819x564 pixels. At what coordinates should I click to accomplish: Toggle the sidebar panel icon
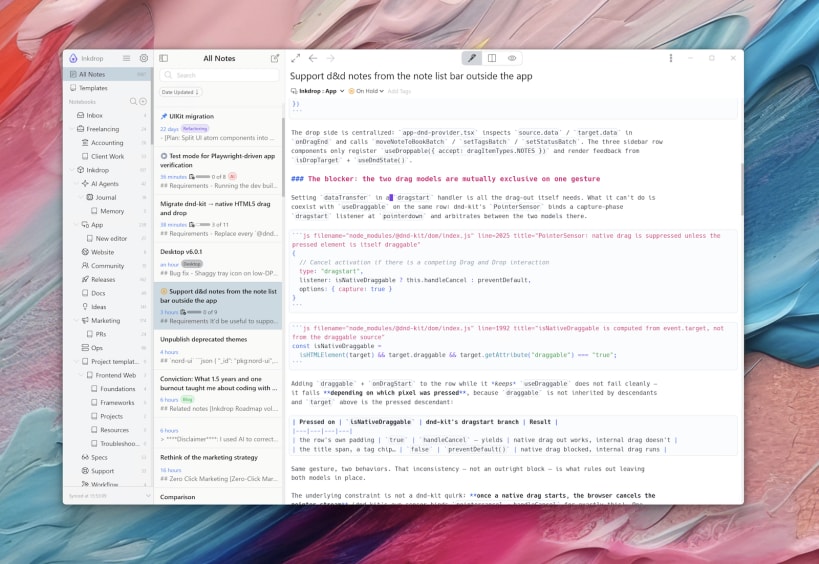click(163, 58)
